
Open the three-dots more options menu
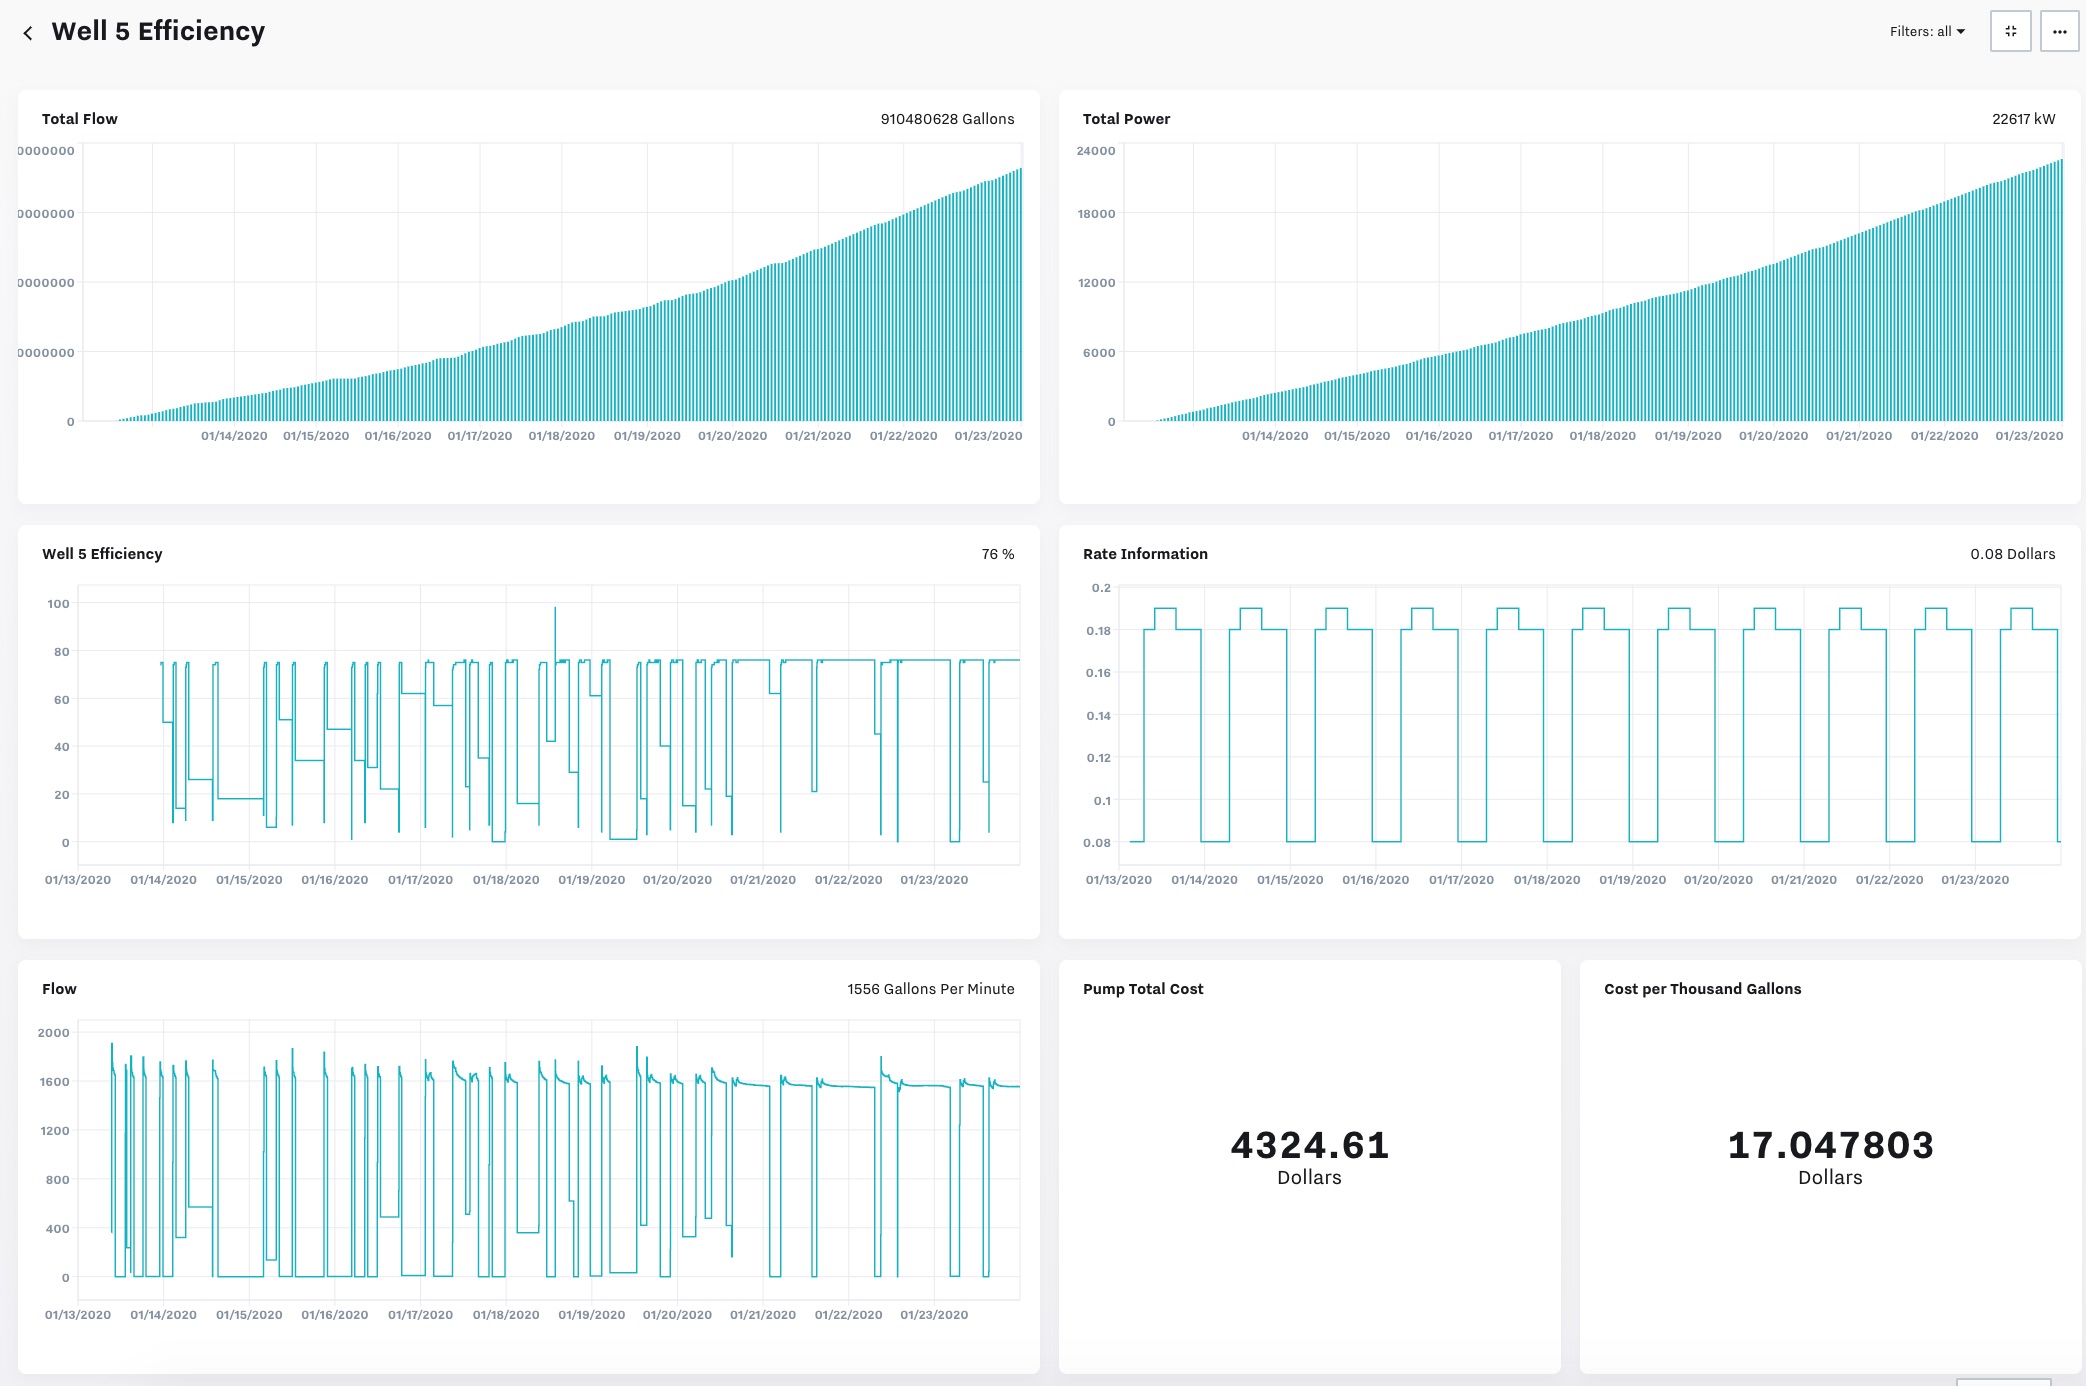2059,31
